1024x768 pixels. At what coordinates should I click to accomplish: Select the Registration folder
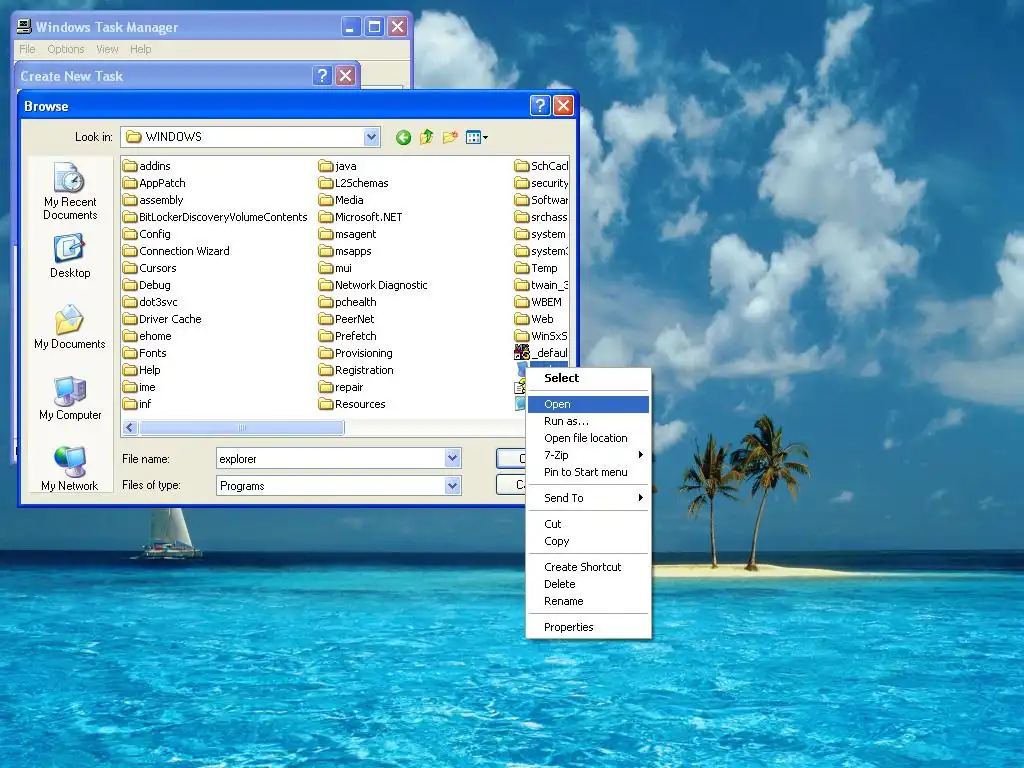pyautogui.click(x=357, y=370)
